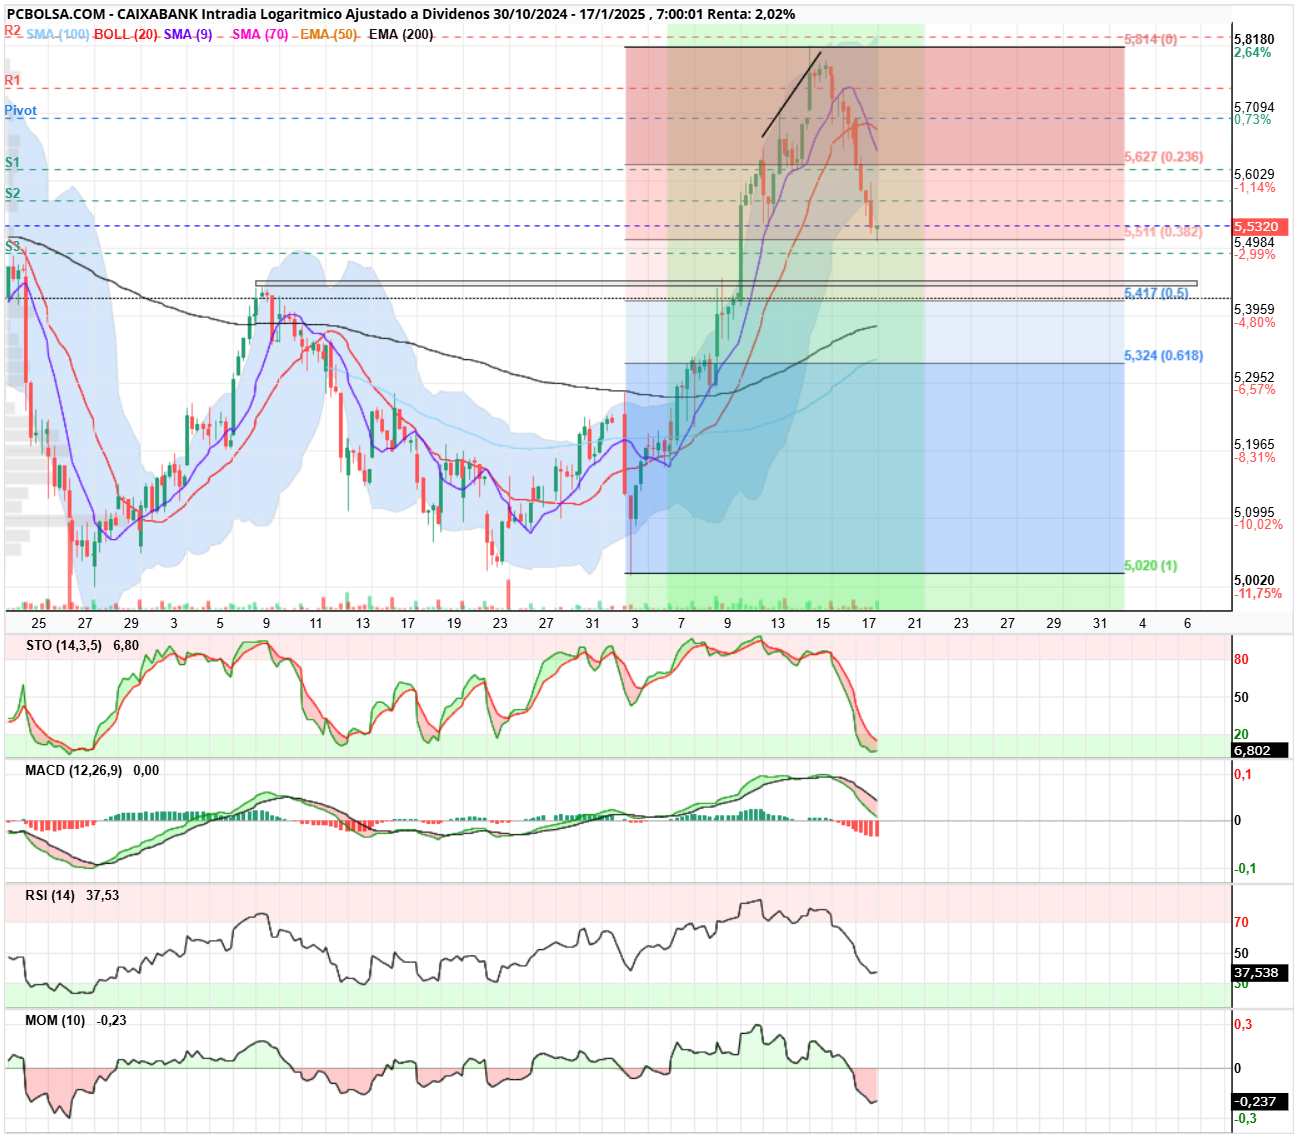Screen dimensions: 1298x1138
Task: Click the R2 resistance level label
Action: [x=13, y=31]
